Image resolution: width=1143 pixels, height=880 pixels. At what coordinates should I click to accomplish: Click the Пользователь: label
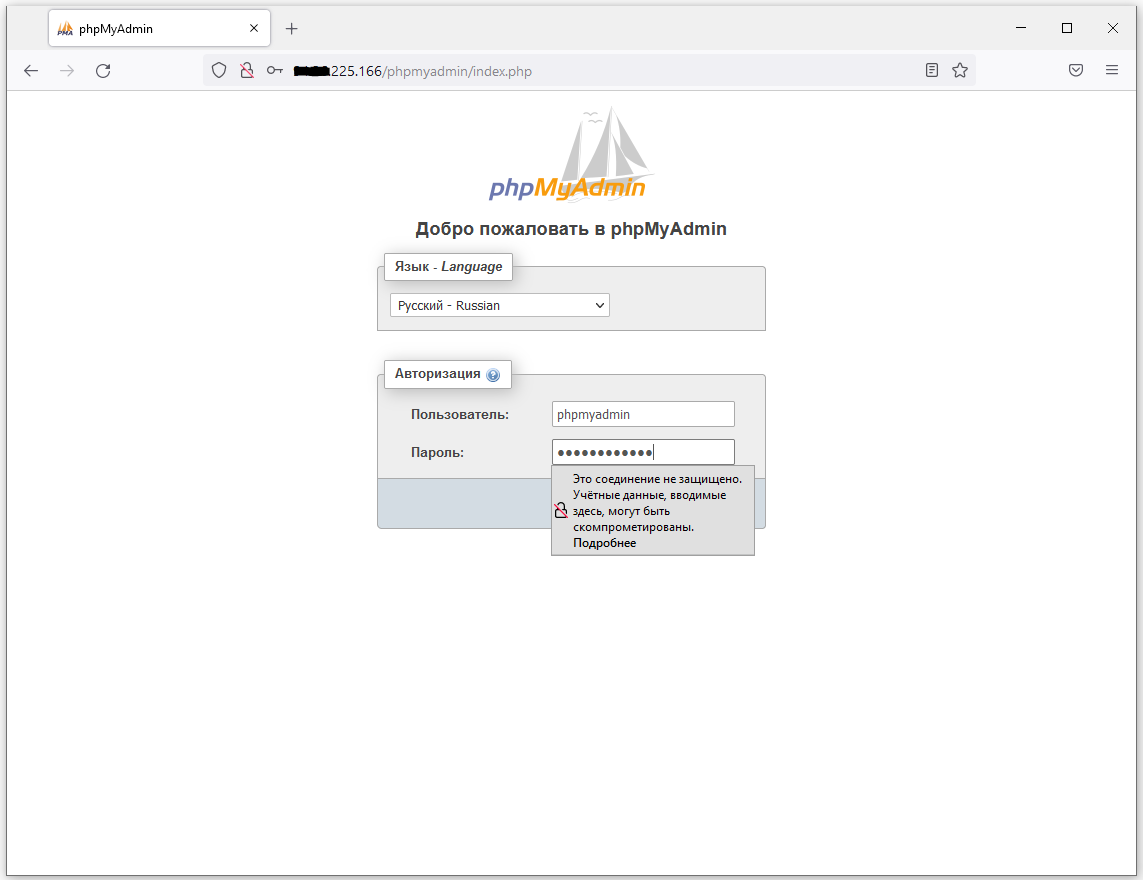tap(460, 415)
